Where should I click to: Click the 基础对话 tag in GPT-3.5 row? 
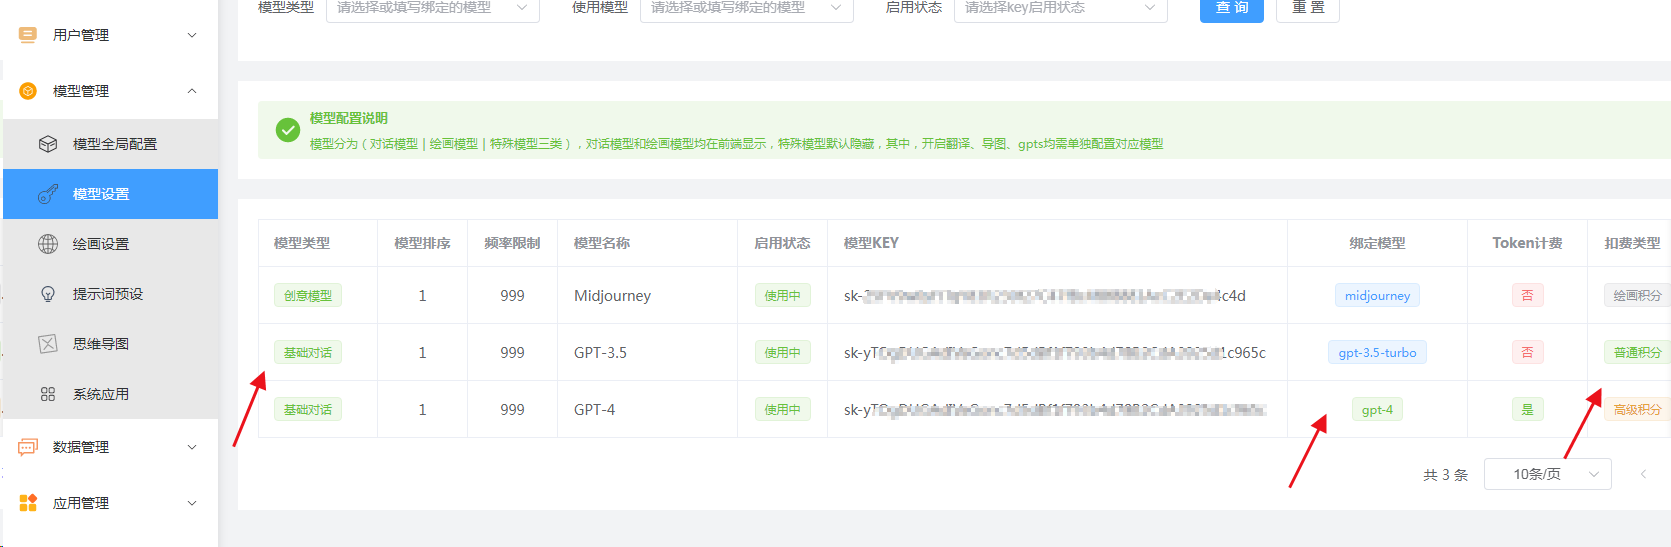[308, 353]
